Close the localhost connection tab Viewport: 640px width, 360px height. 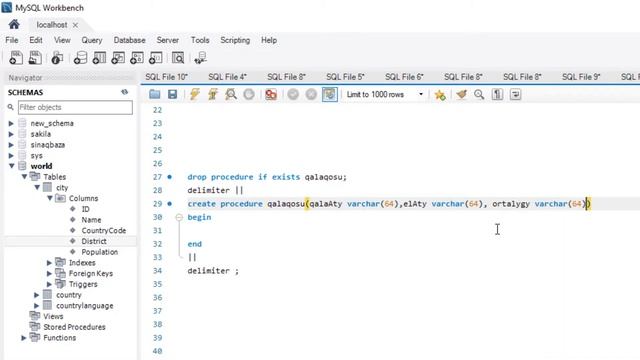click(x=75, y=25)
